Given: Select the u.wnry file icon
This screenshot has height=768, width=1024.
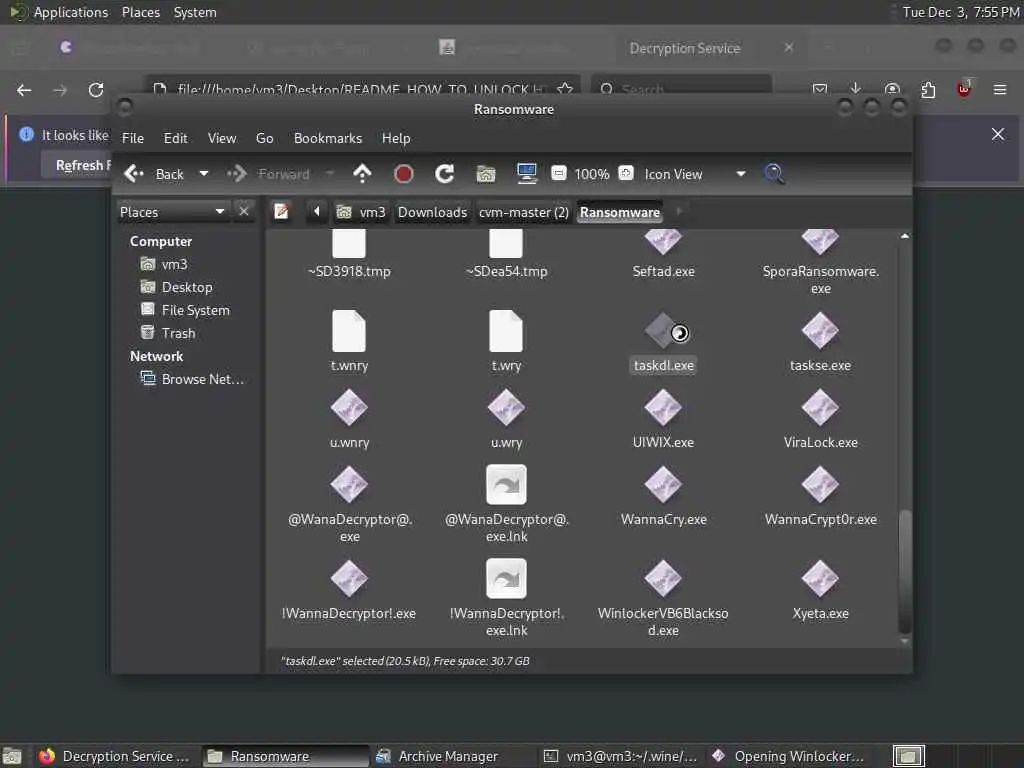Looking at the screenshot, I should (x=349, y=408).
